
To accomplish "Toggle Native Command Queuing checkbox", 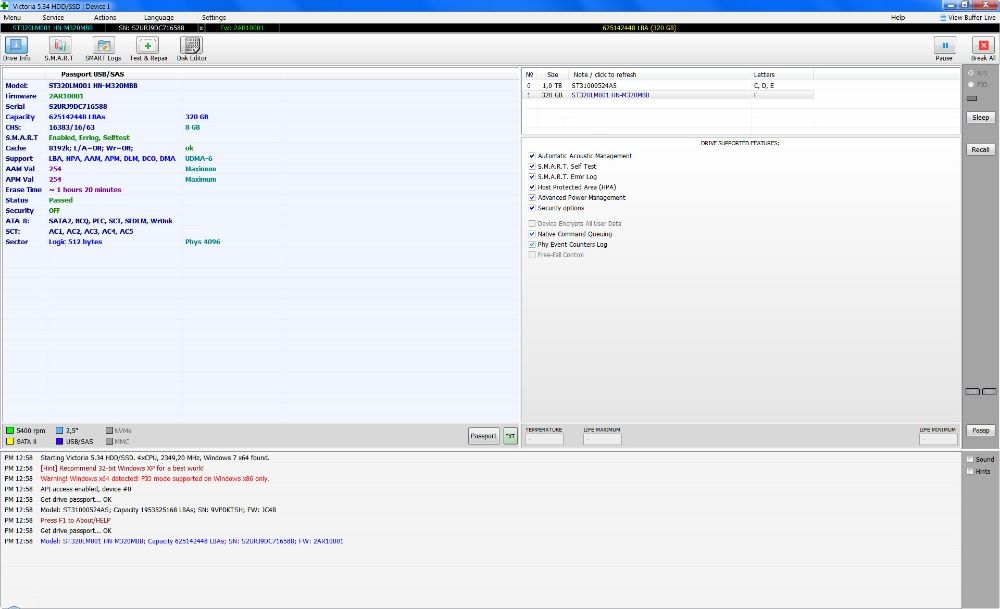I will tap(532, 234).
